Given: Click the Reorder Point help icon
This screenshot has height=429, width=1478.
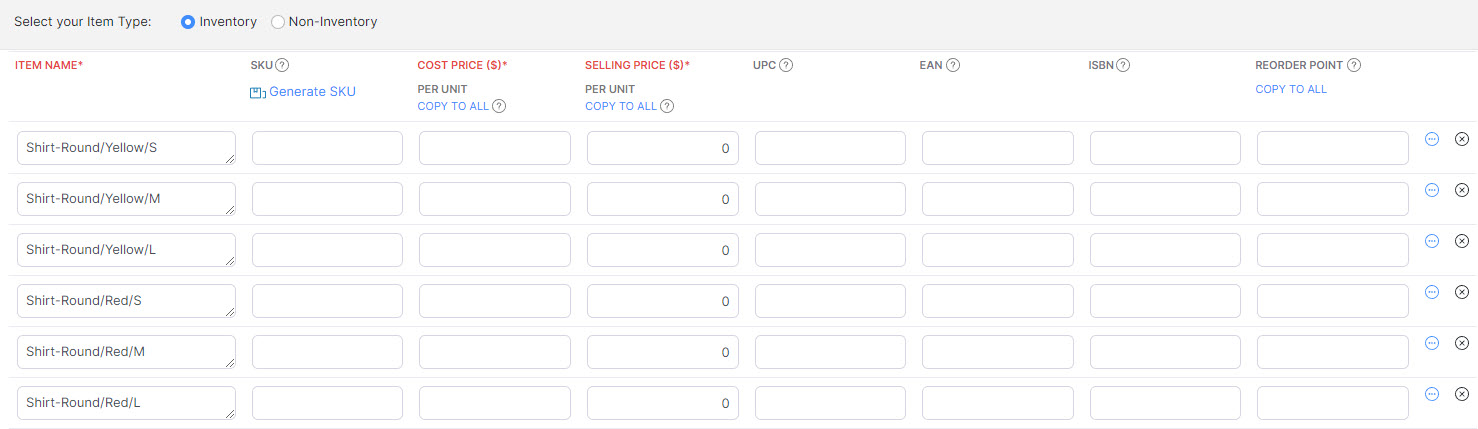Looking at the screenshot, I should click(x=1354, y=65).
